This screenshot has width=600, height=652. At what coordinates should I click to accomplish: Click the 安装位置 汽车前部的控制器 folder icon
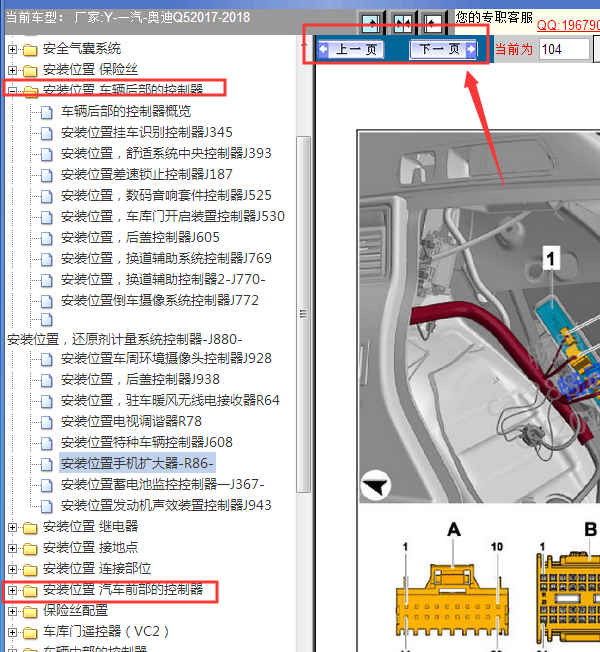(x=30, y=590)
